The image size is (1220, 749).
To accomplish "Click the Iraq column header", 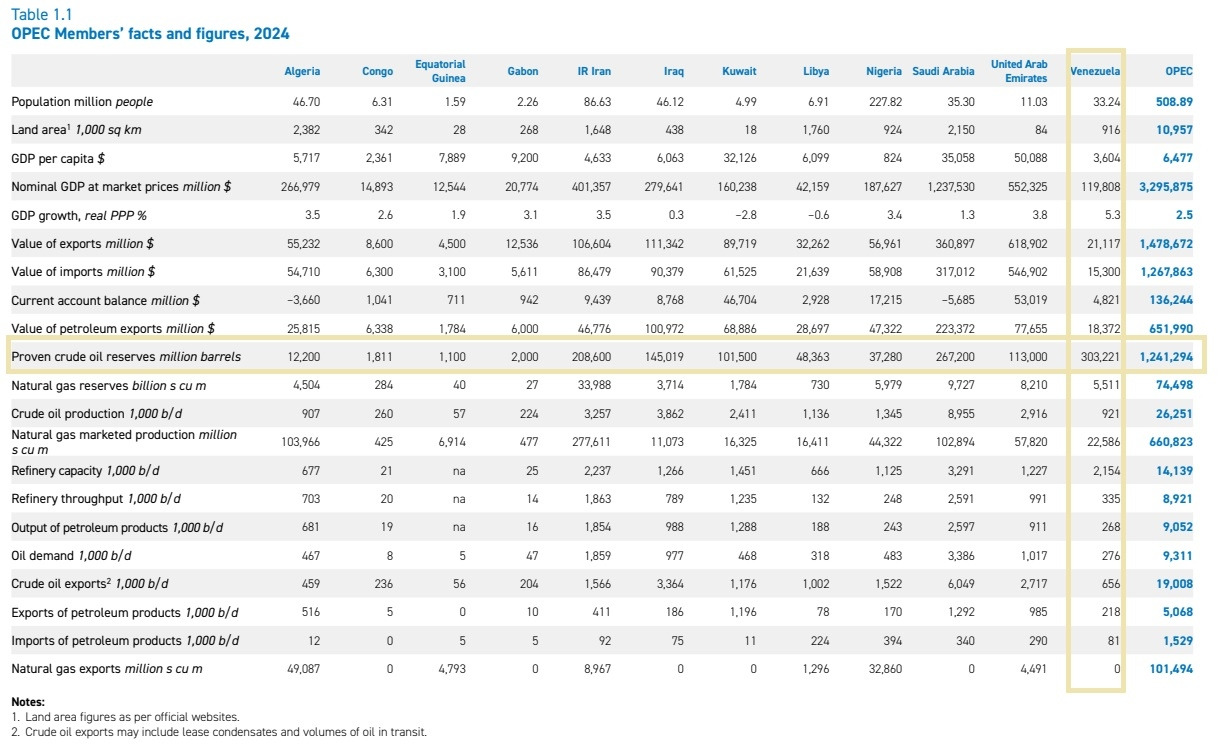I will 674,71.
